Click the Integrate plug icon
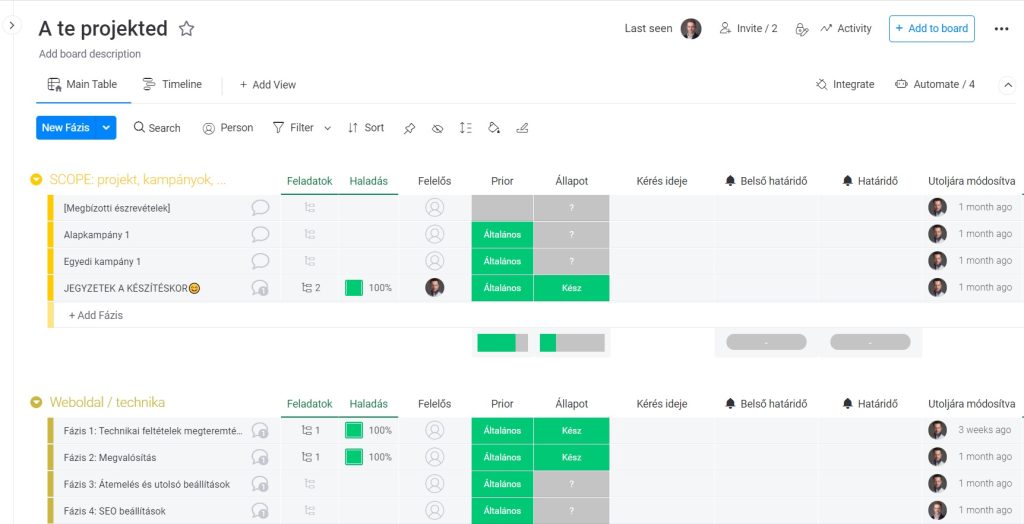1024x524 pixels. coord(822,85)
